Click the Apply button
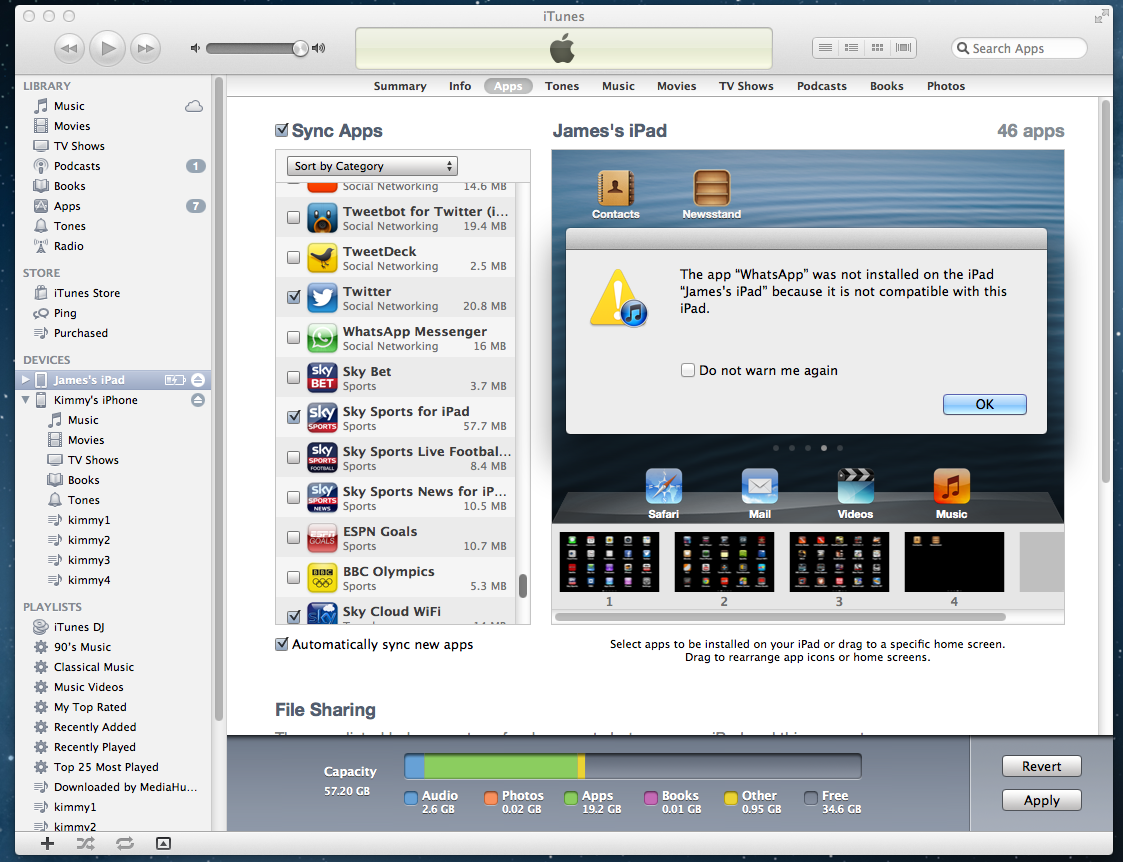 (1041, 800)
